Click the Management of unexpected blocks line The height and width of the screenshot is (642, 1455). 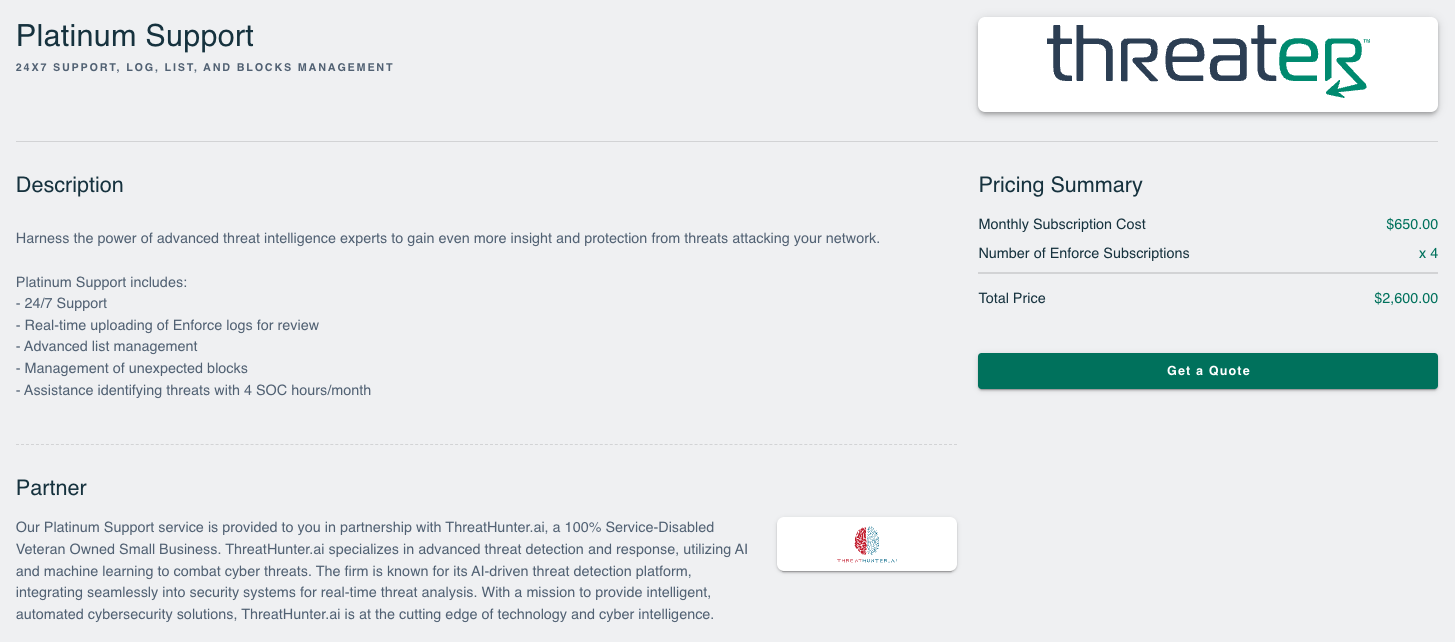click(132, 368)
